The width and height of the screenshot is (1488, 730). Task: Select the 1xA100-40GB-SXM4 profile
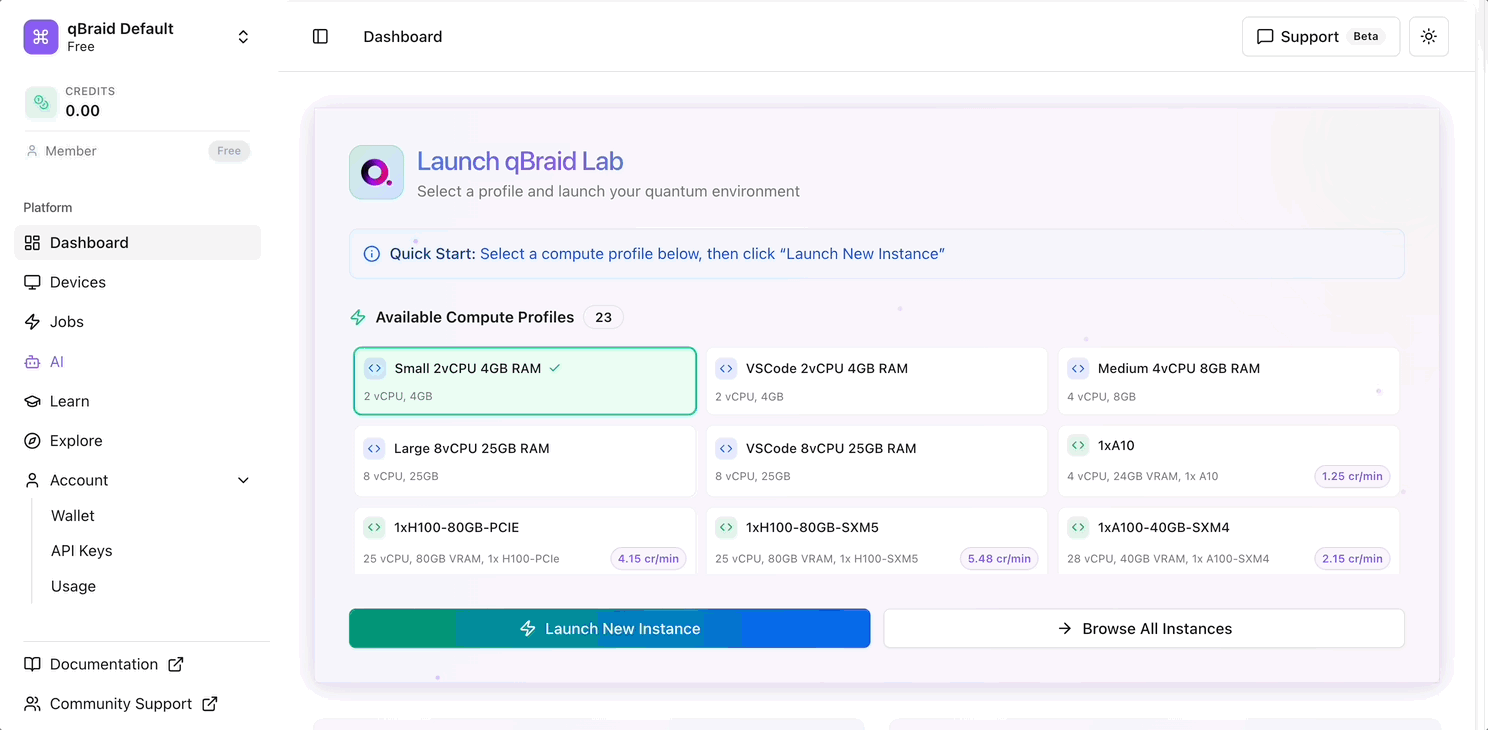click(x=1229, y=541)
